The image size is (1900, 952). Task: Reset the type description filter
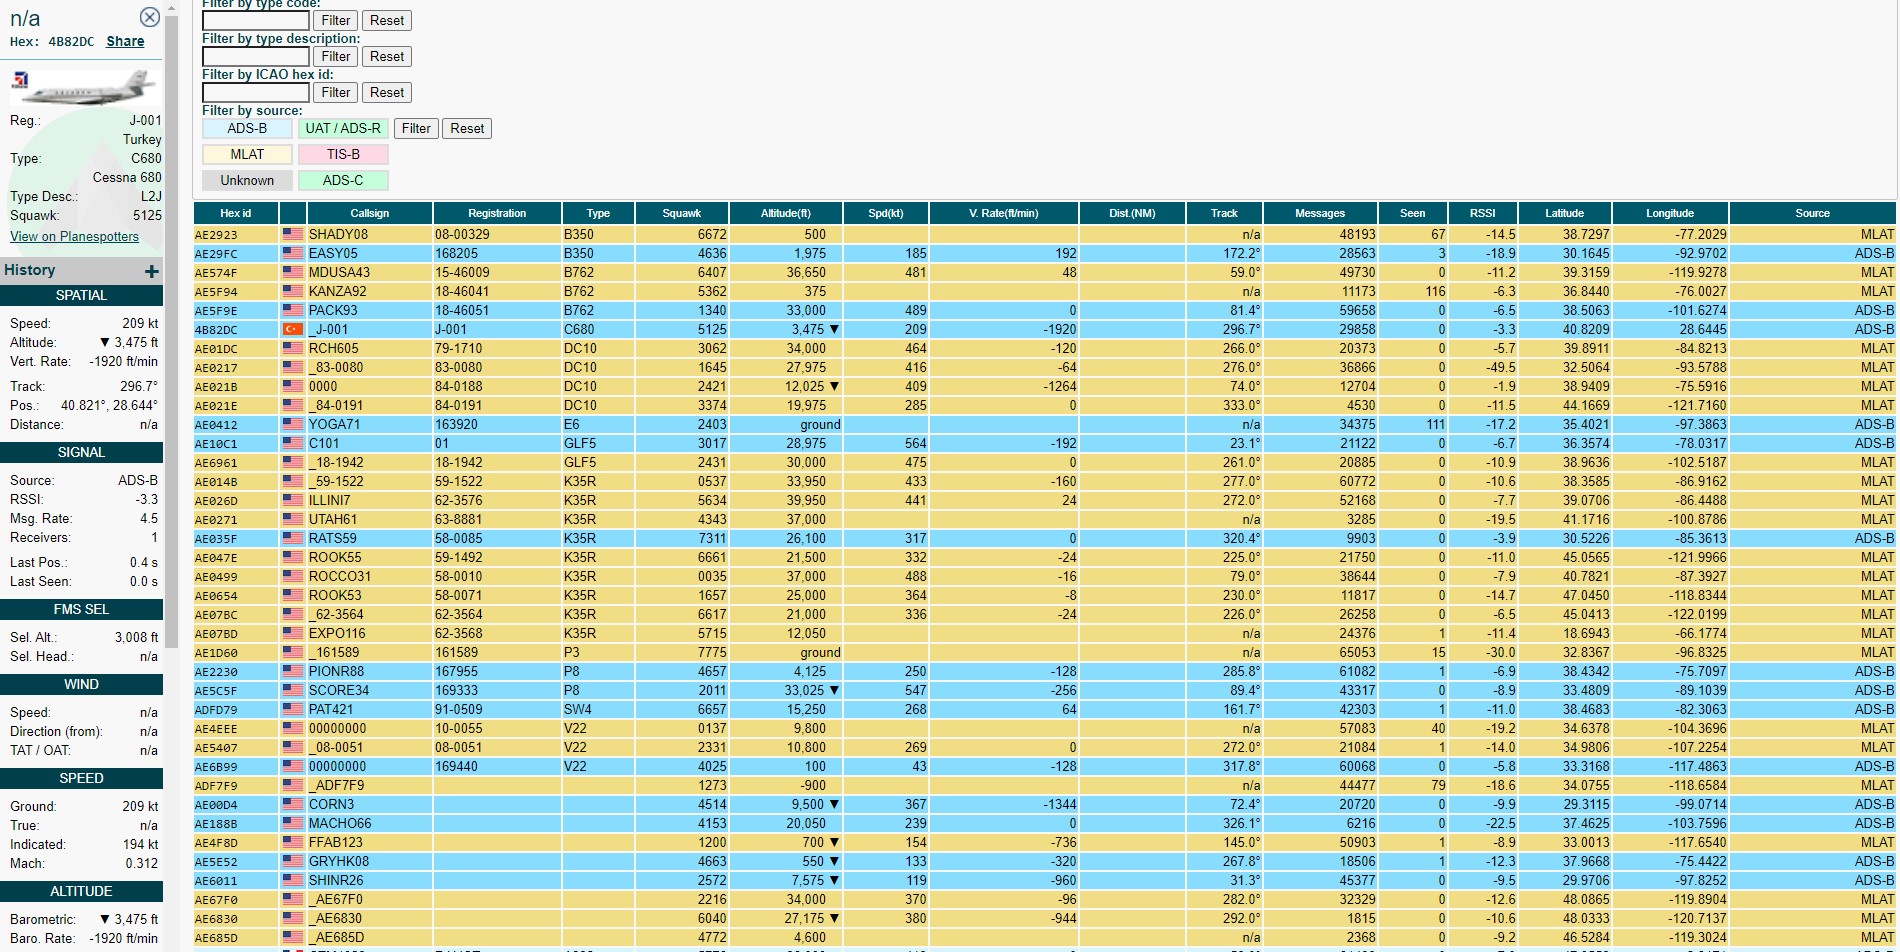(387, 56)
